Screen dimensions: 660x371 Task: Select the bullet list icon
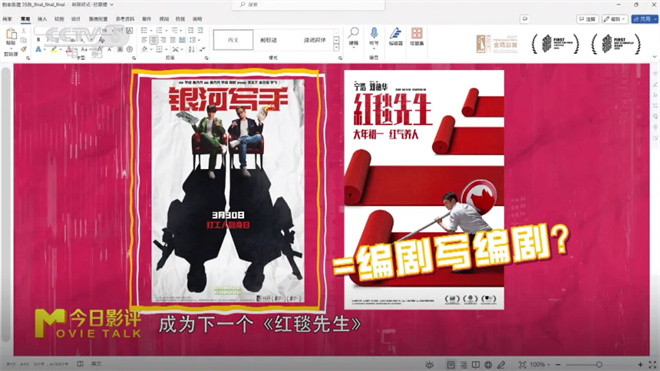(144, 30)
